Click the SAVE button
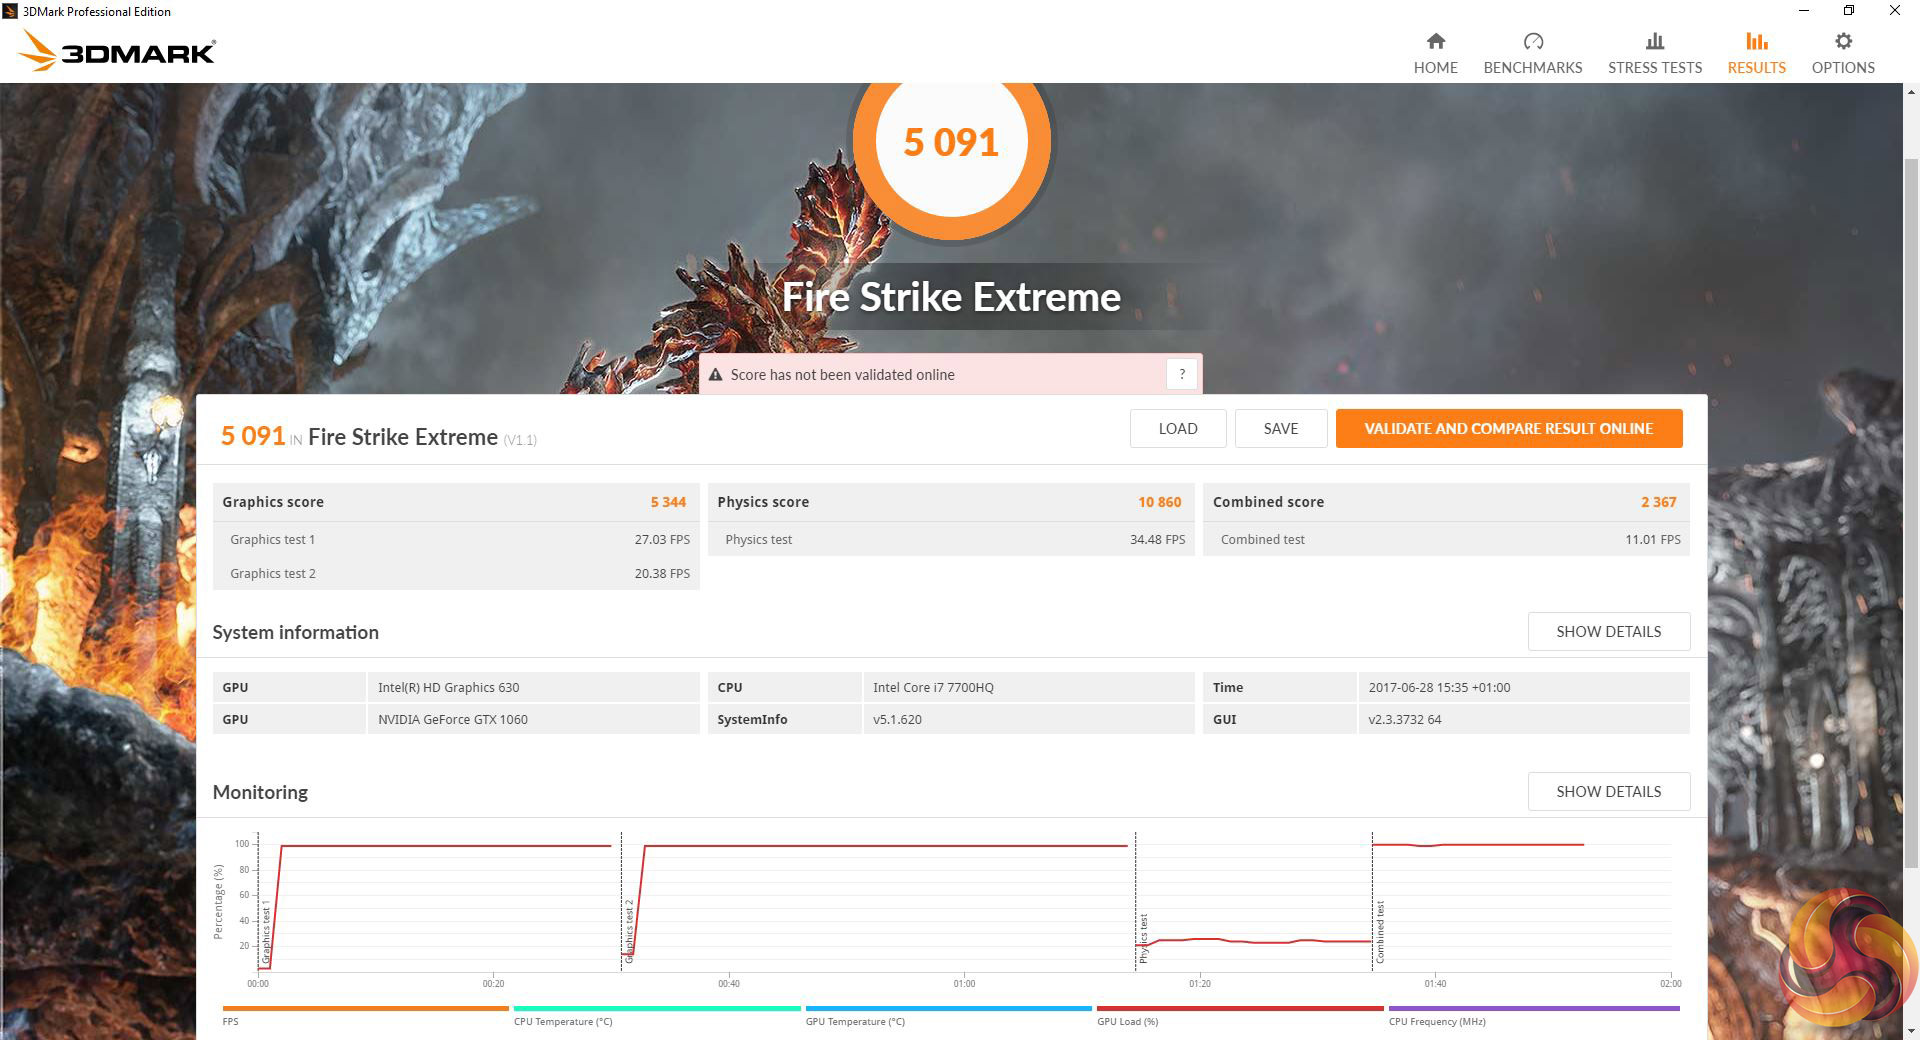1920x1040 pixels. [x=1281, y=428]
